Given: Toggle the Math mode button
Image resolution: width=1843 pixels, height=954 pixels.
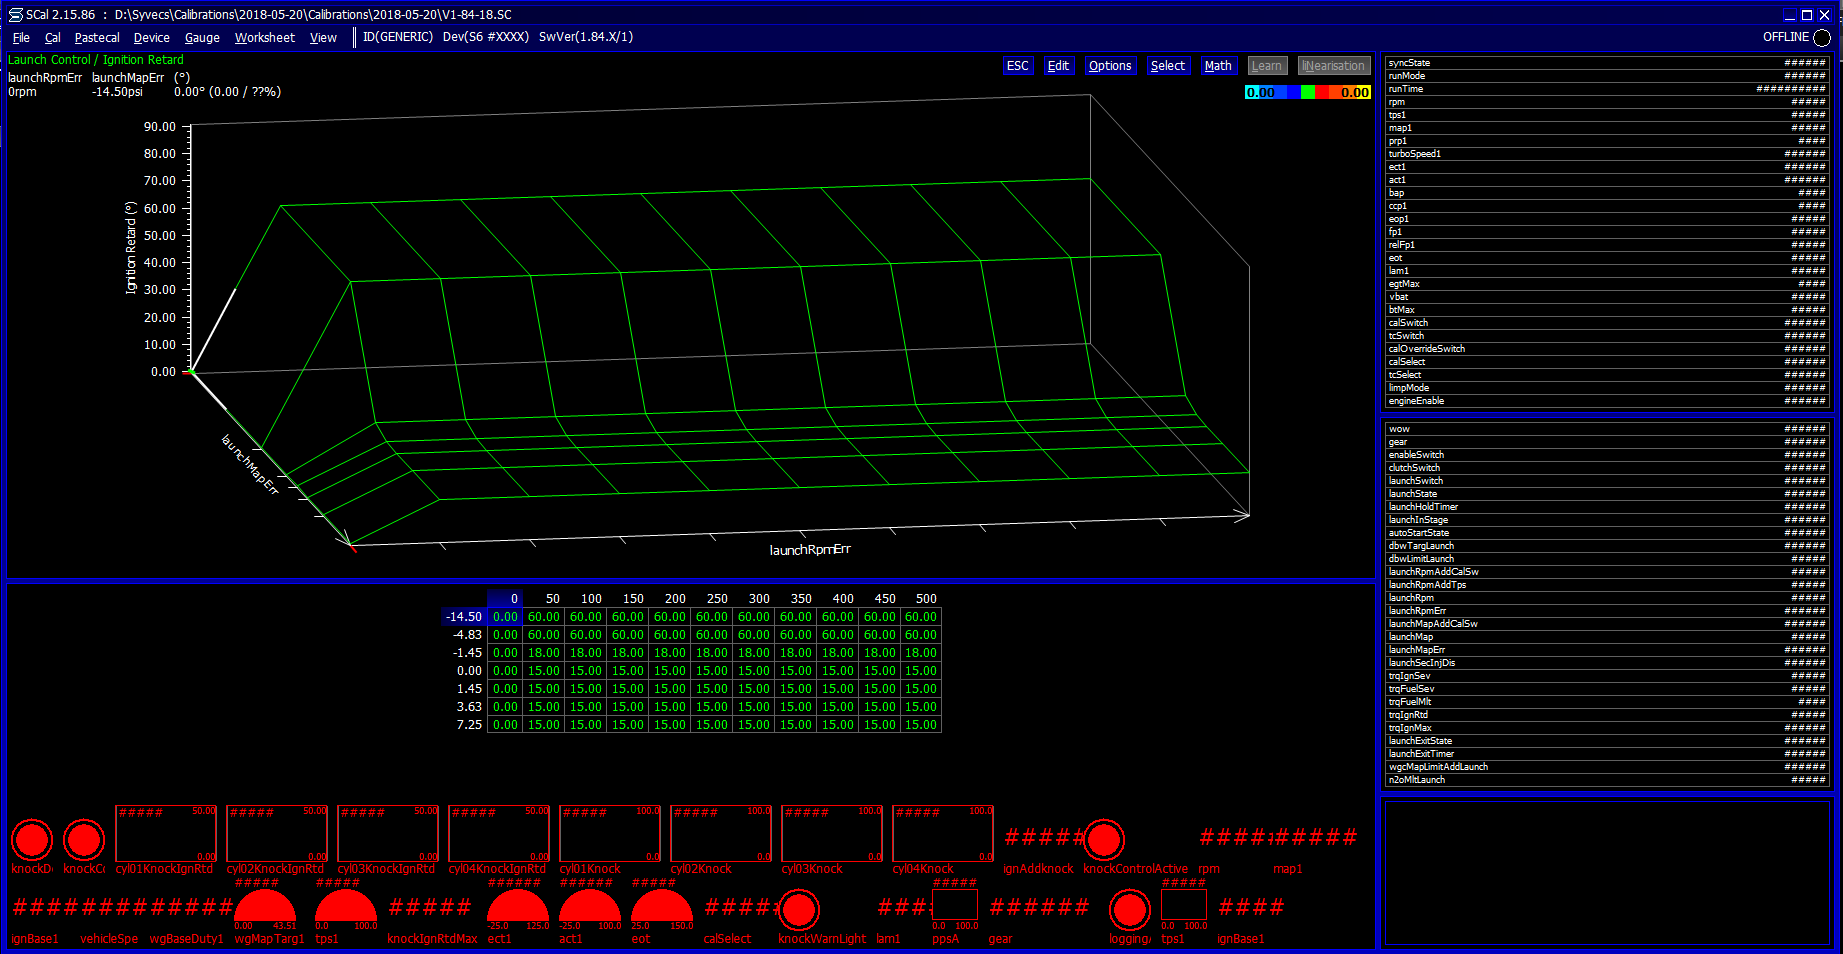Looking at the screenshot, I should 1218,65.
